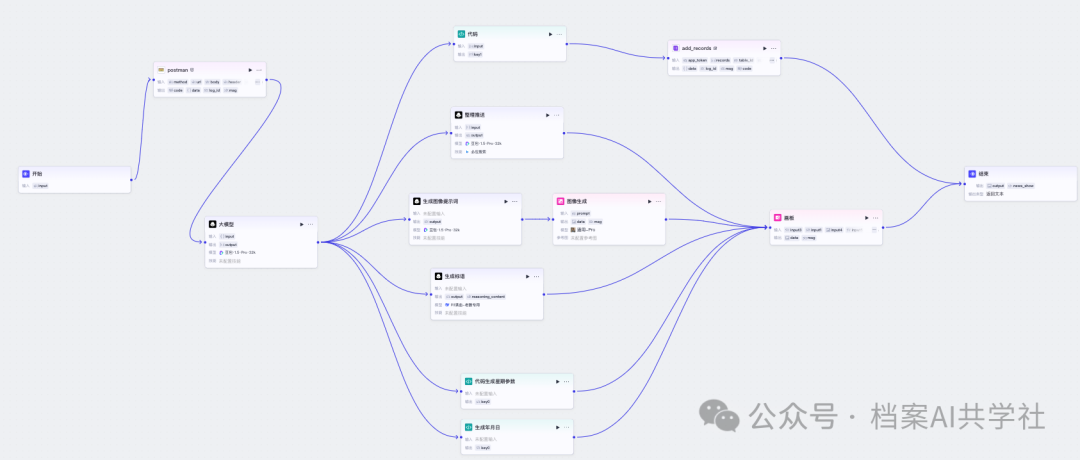Click the 开始 node output connection port
Viewport: 1080px width, 460px height.
(x=131, y=180)
